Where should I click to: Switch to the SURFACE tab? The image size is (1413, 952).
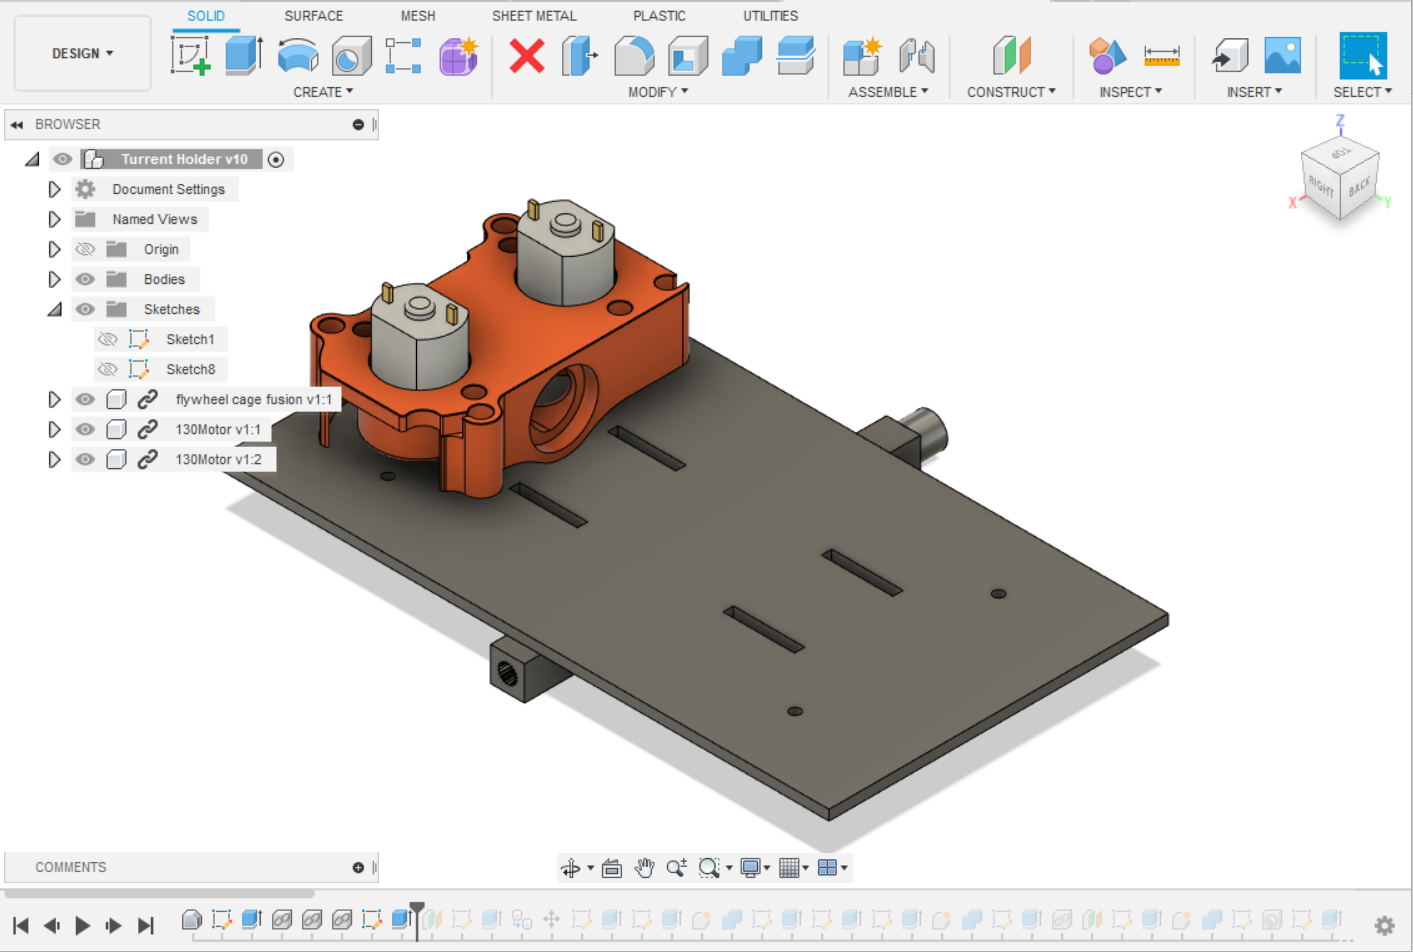click(x=313, y=16)
